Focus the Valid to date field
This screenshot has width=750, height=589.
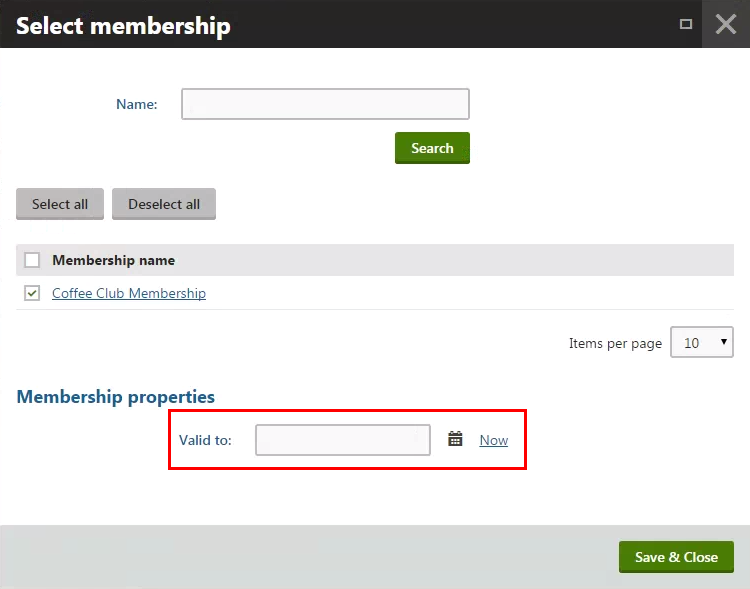(x=343, y=440)
